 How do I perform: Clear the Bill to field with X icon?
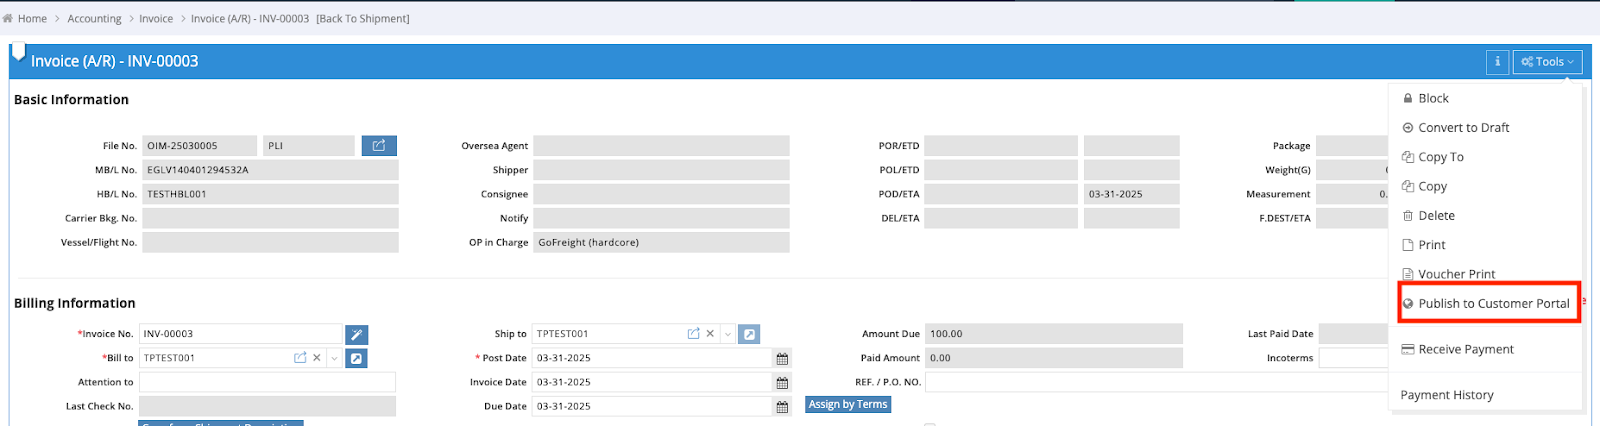pos(317,358)
